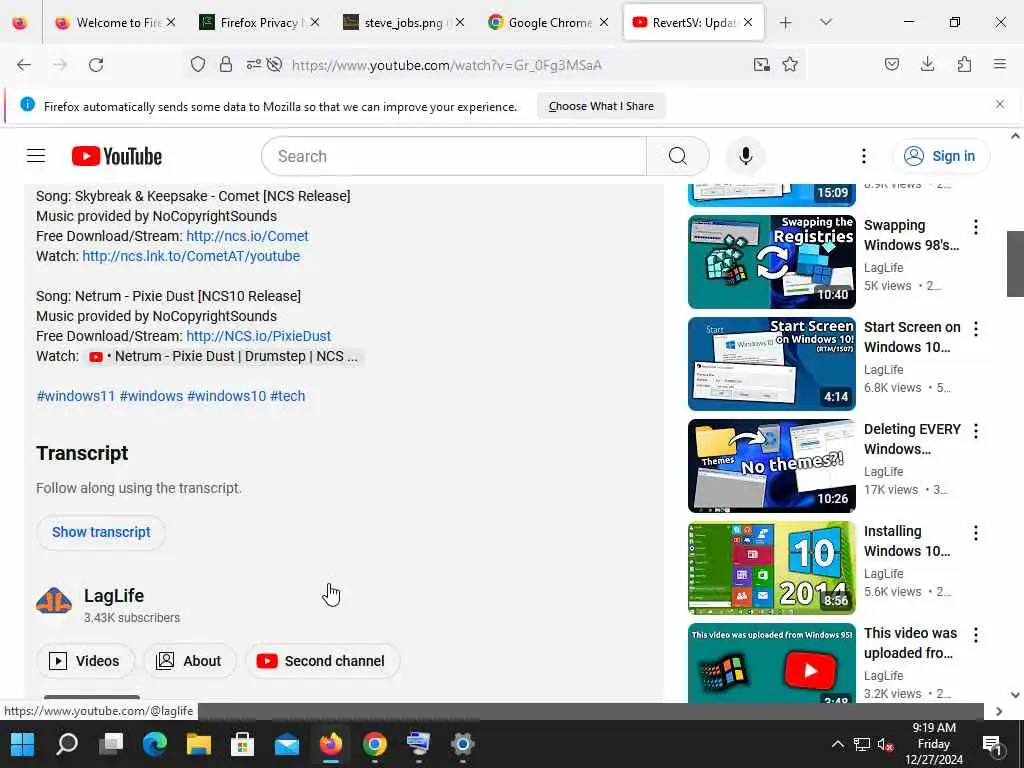Viewport: 1024px width, 768px height.
Task: Open Windows taskbar search
Action: pyautogui.click(x=67, y=744)
